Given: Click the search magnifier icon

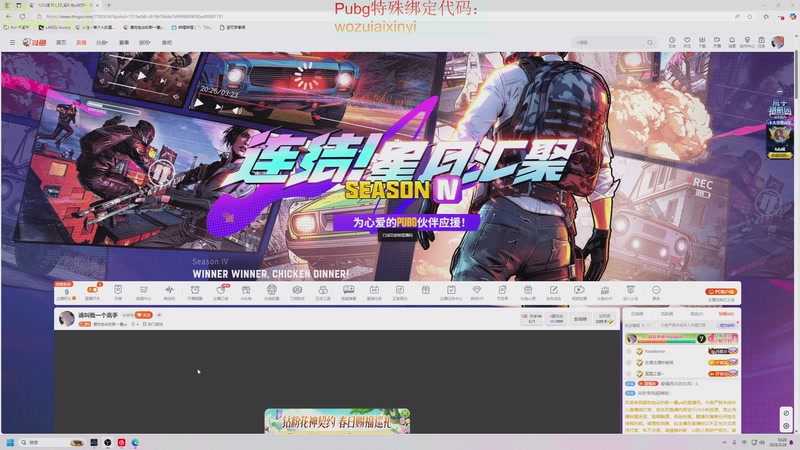Looking at the screenshot, I should tap(650, 42).
